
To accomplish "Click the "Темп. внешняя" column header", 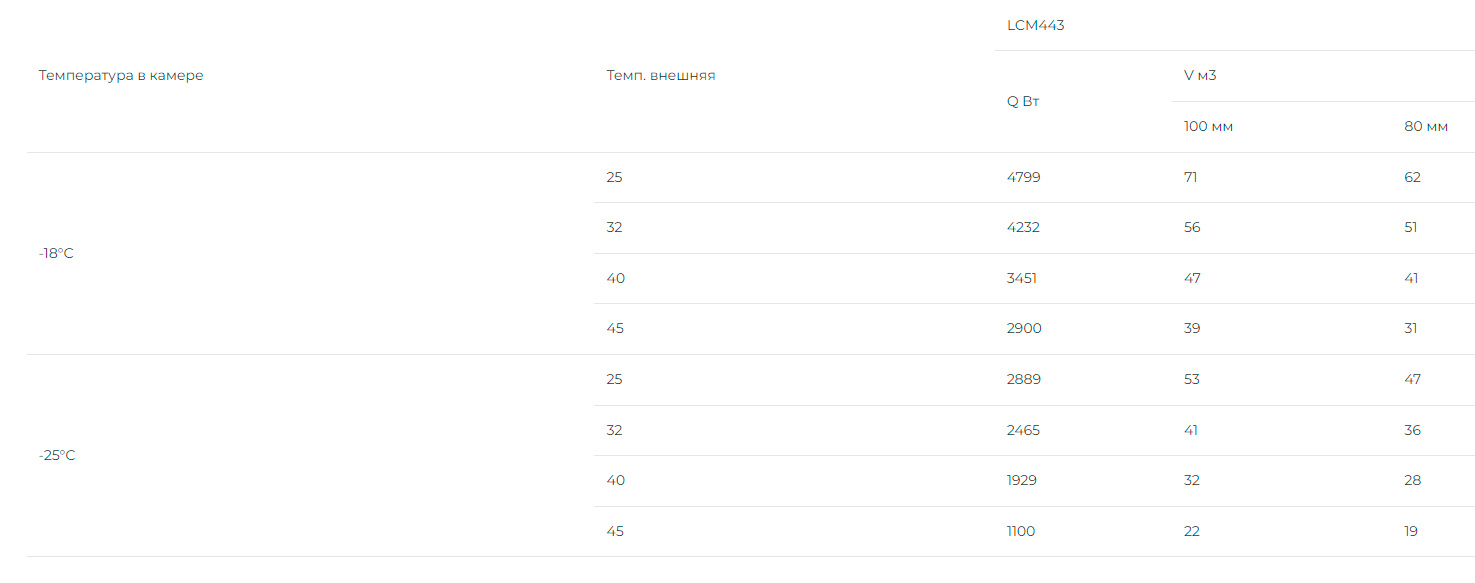I will click(x=660, y=76).
